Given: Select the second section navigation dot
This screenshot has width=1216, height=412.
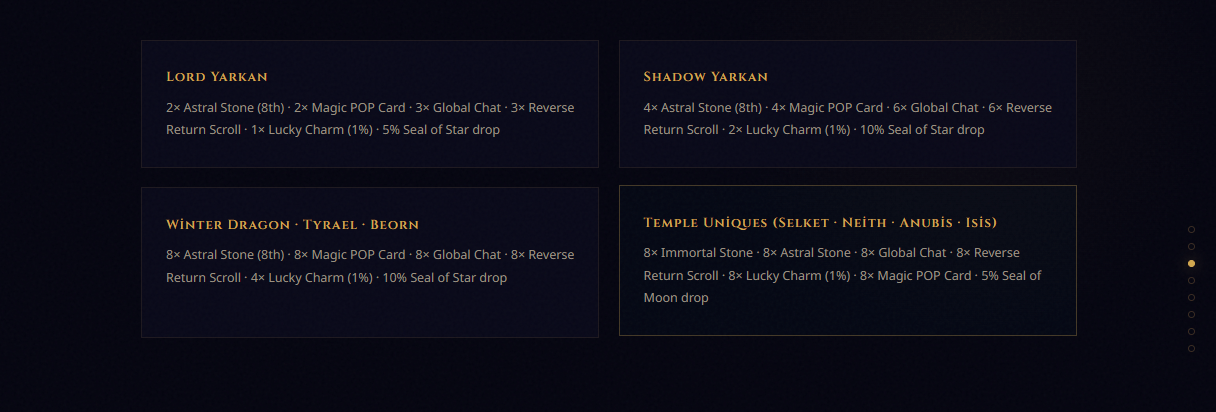Looking at the screenshot, I should pos(1191,247).
